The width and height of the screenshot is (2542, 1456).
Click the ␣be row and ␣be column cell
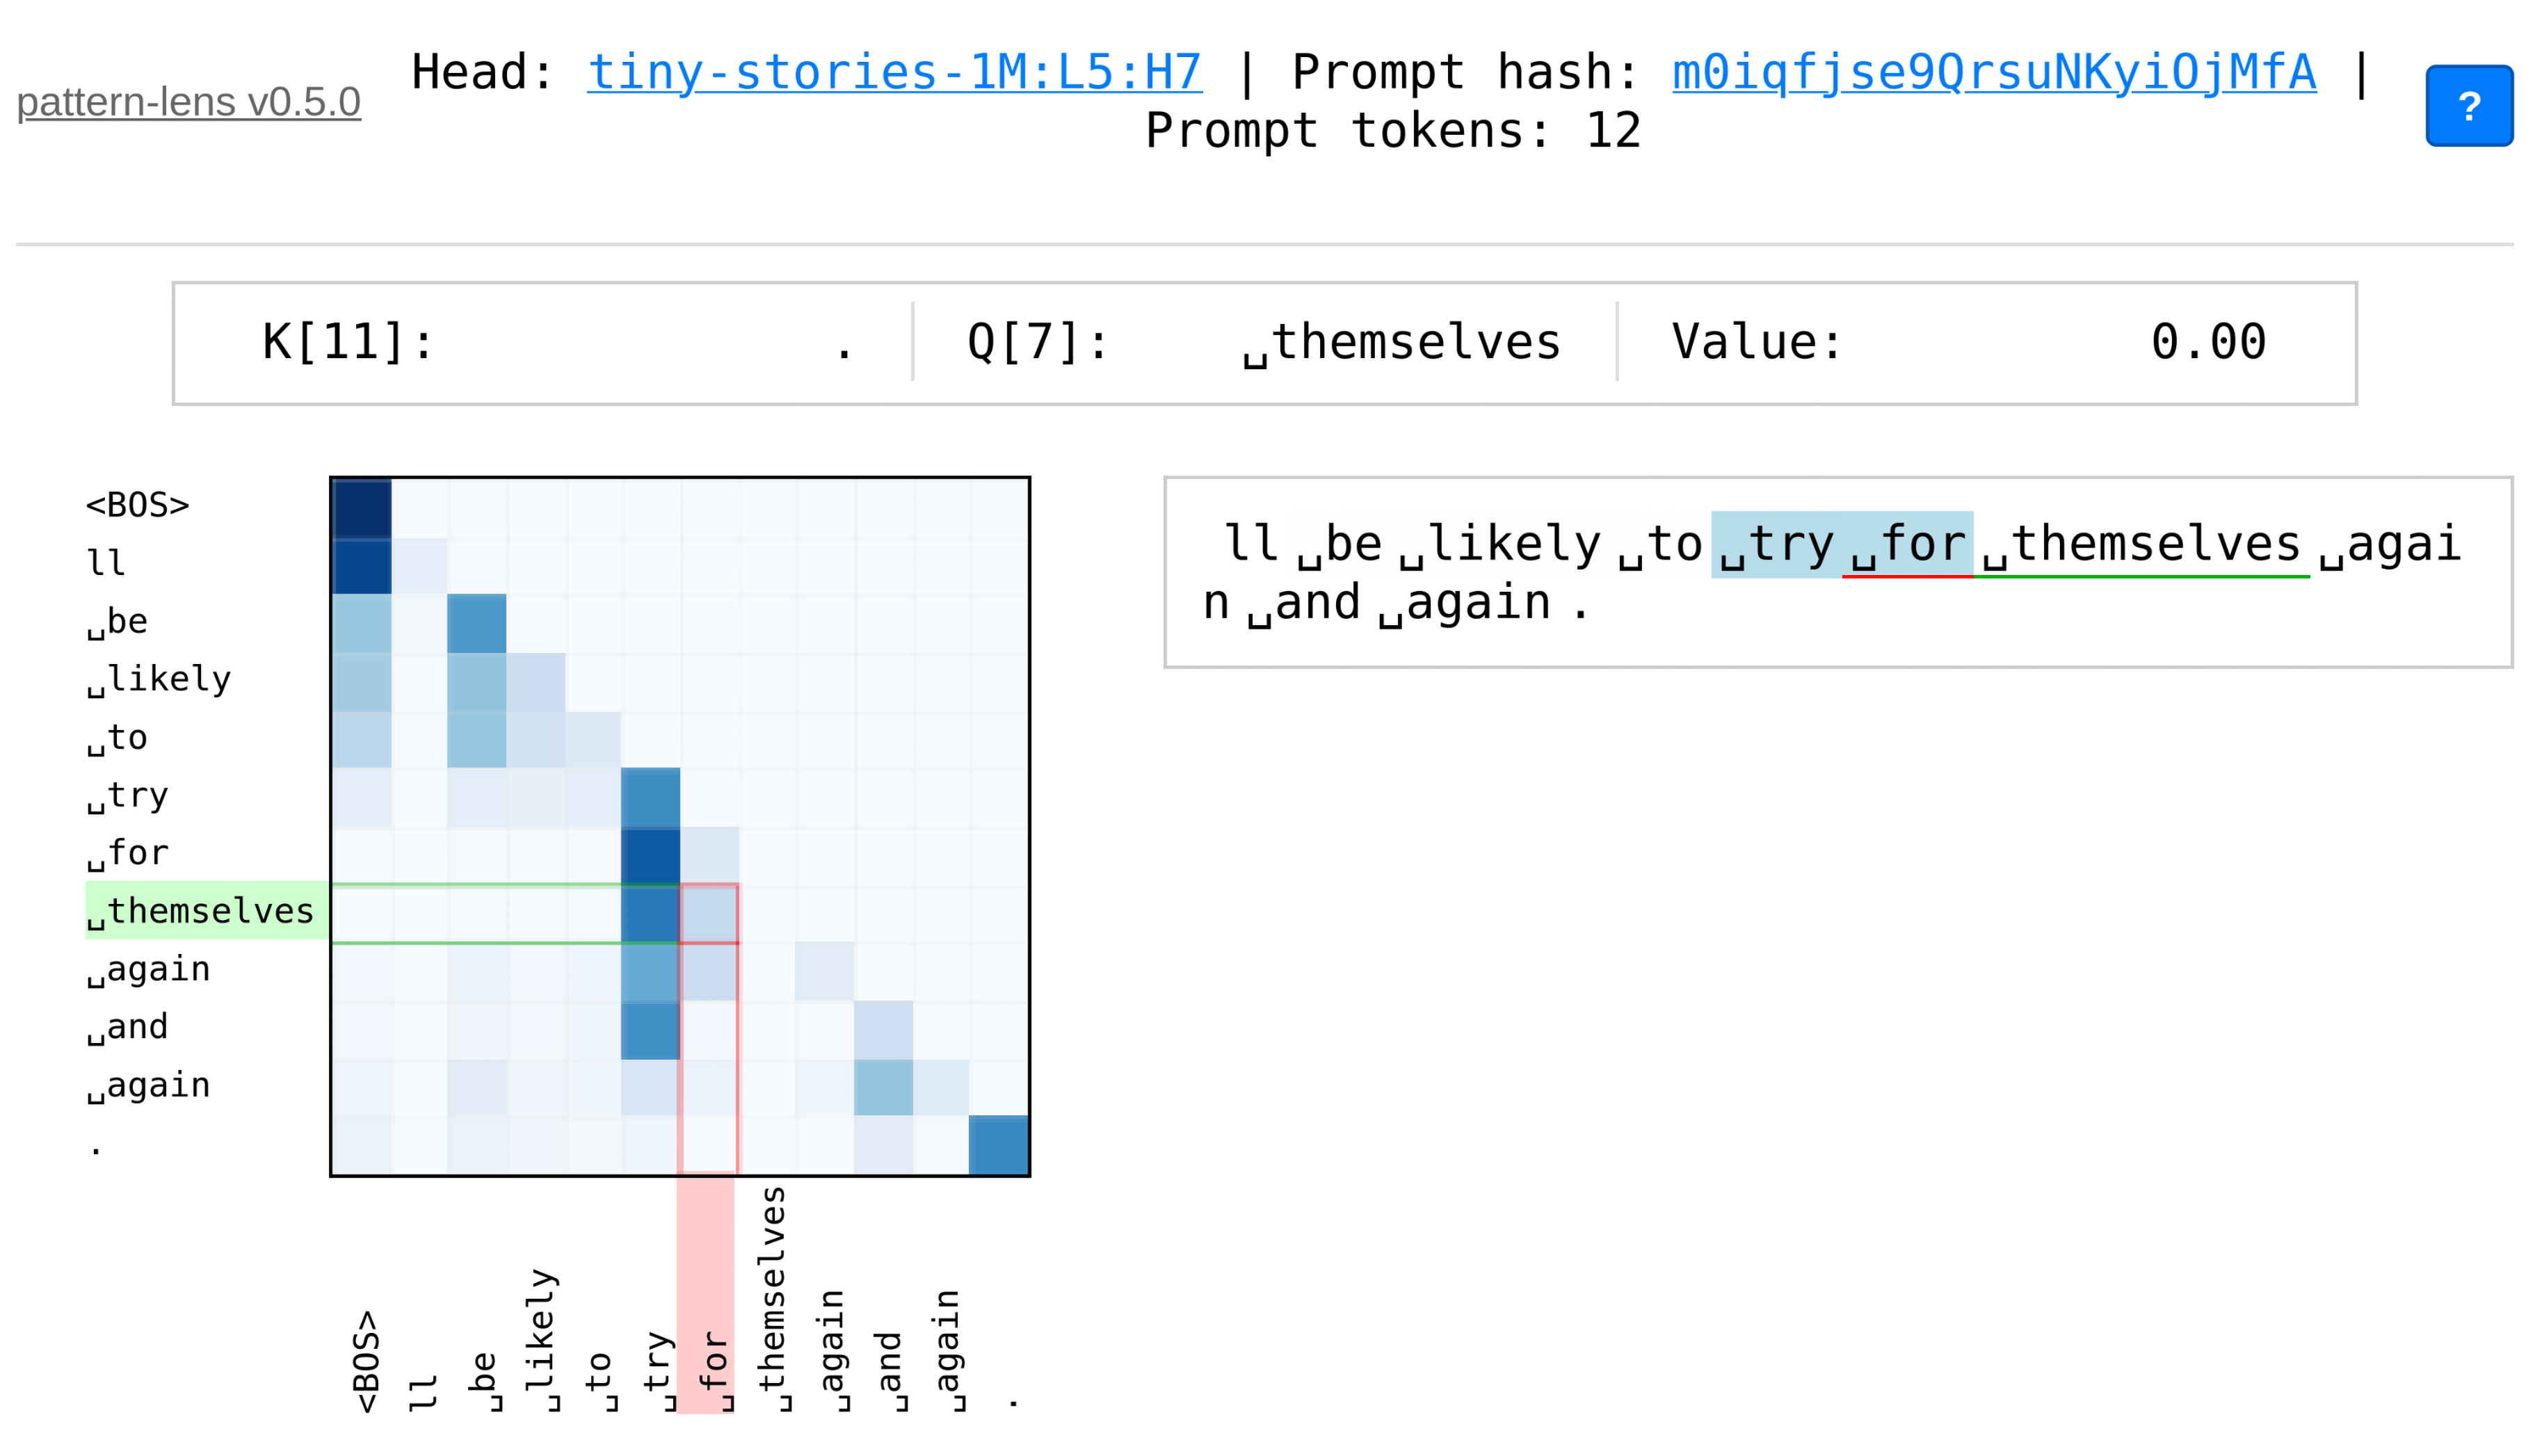pos(476,623)
